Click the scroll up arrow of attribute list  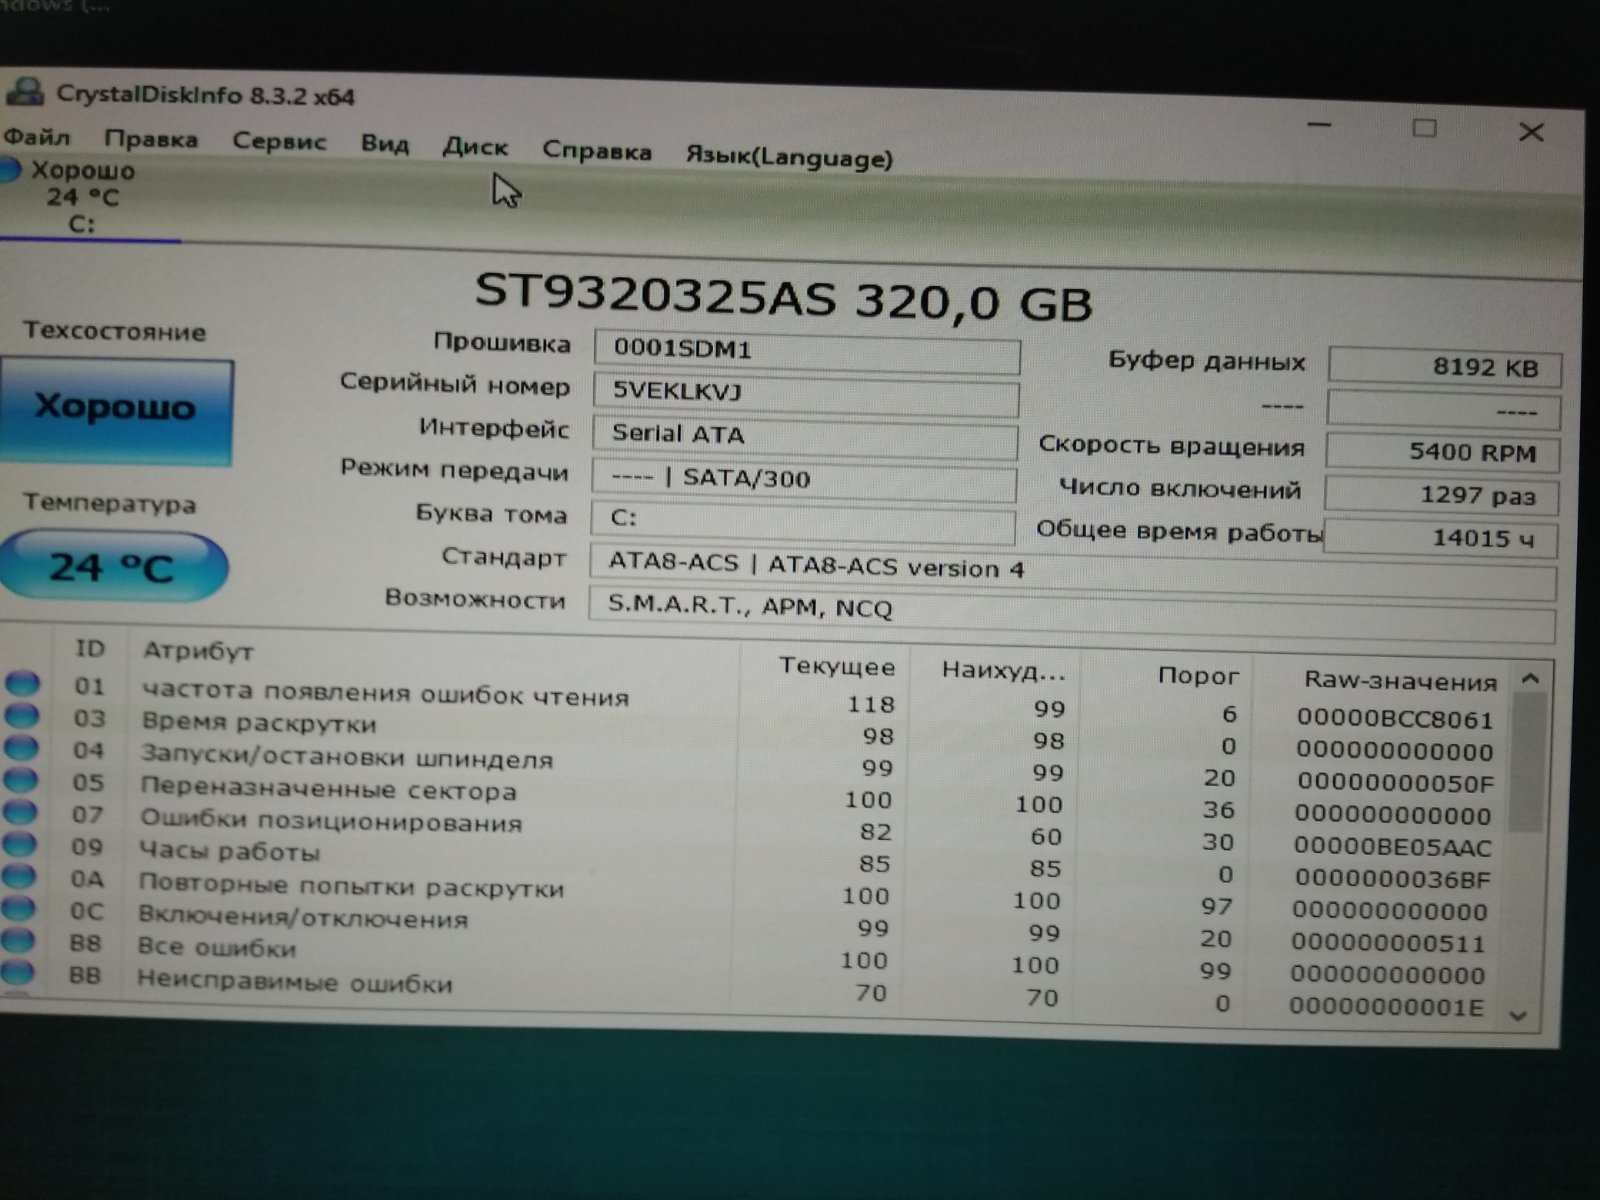[1530, 678]
